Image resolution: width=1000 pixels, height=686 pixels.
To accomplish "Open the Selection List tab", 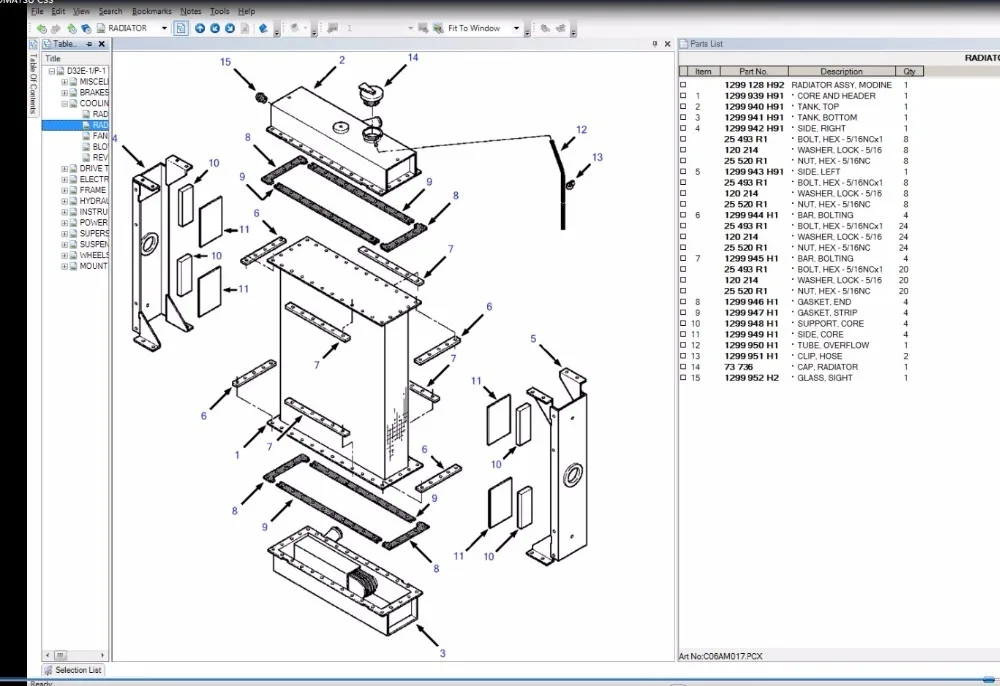I will click(x=73, y=670).
